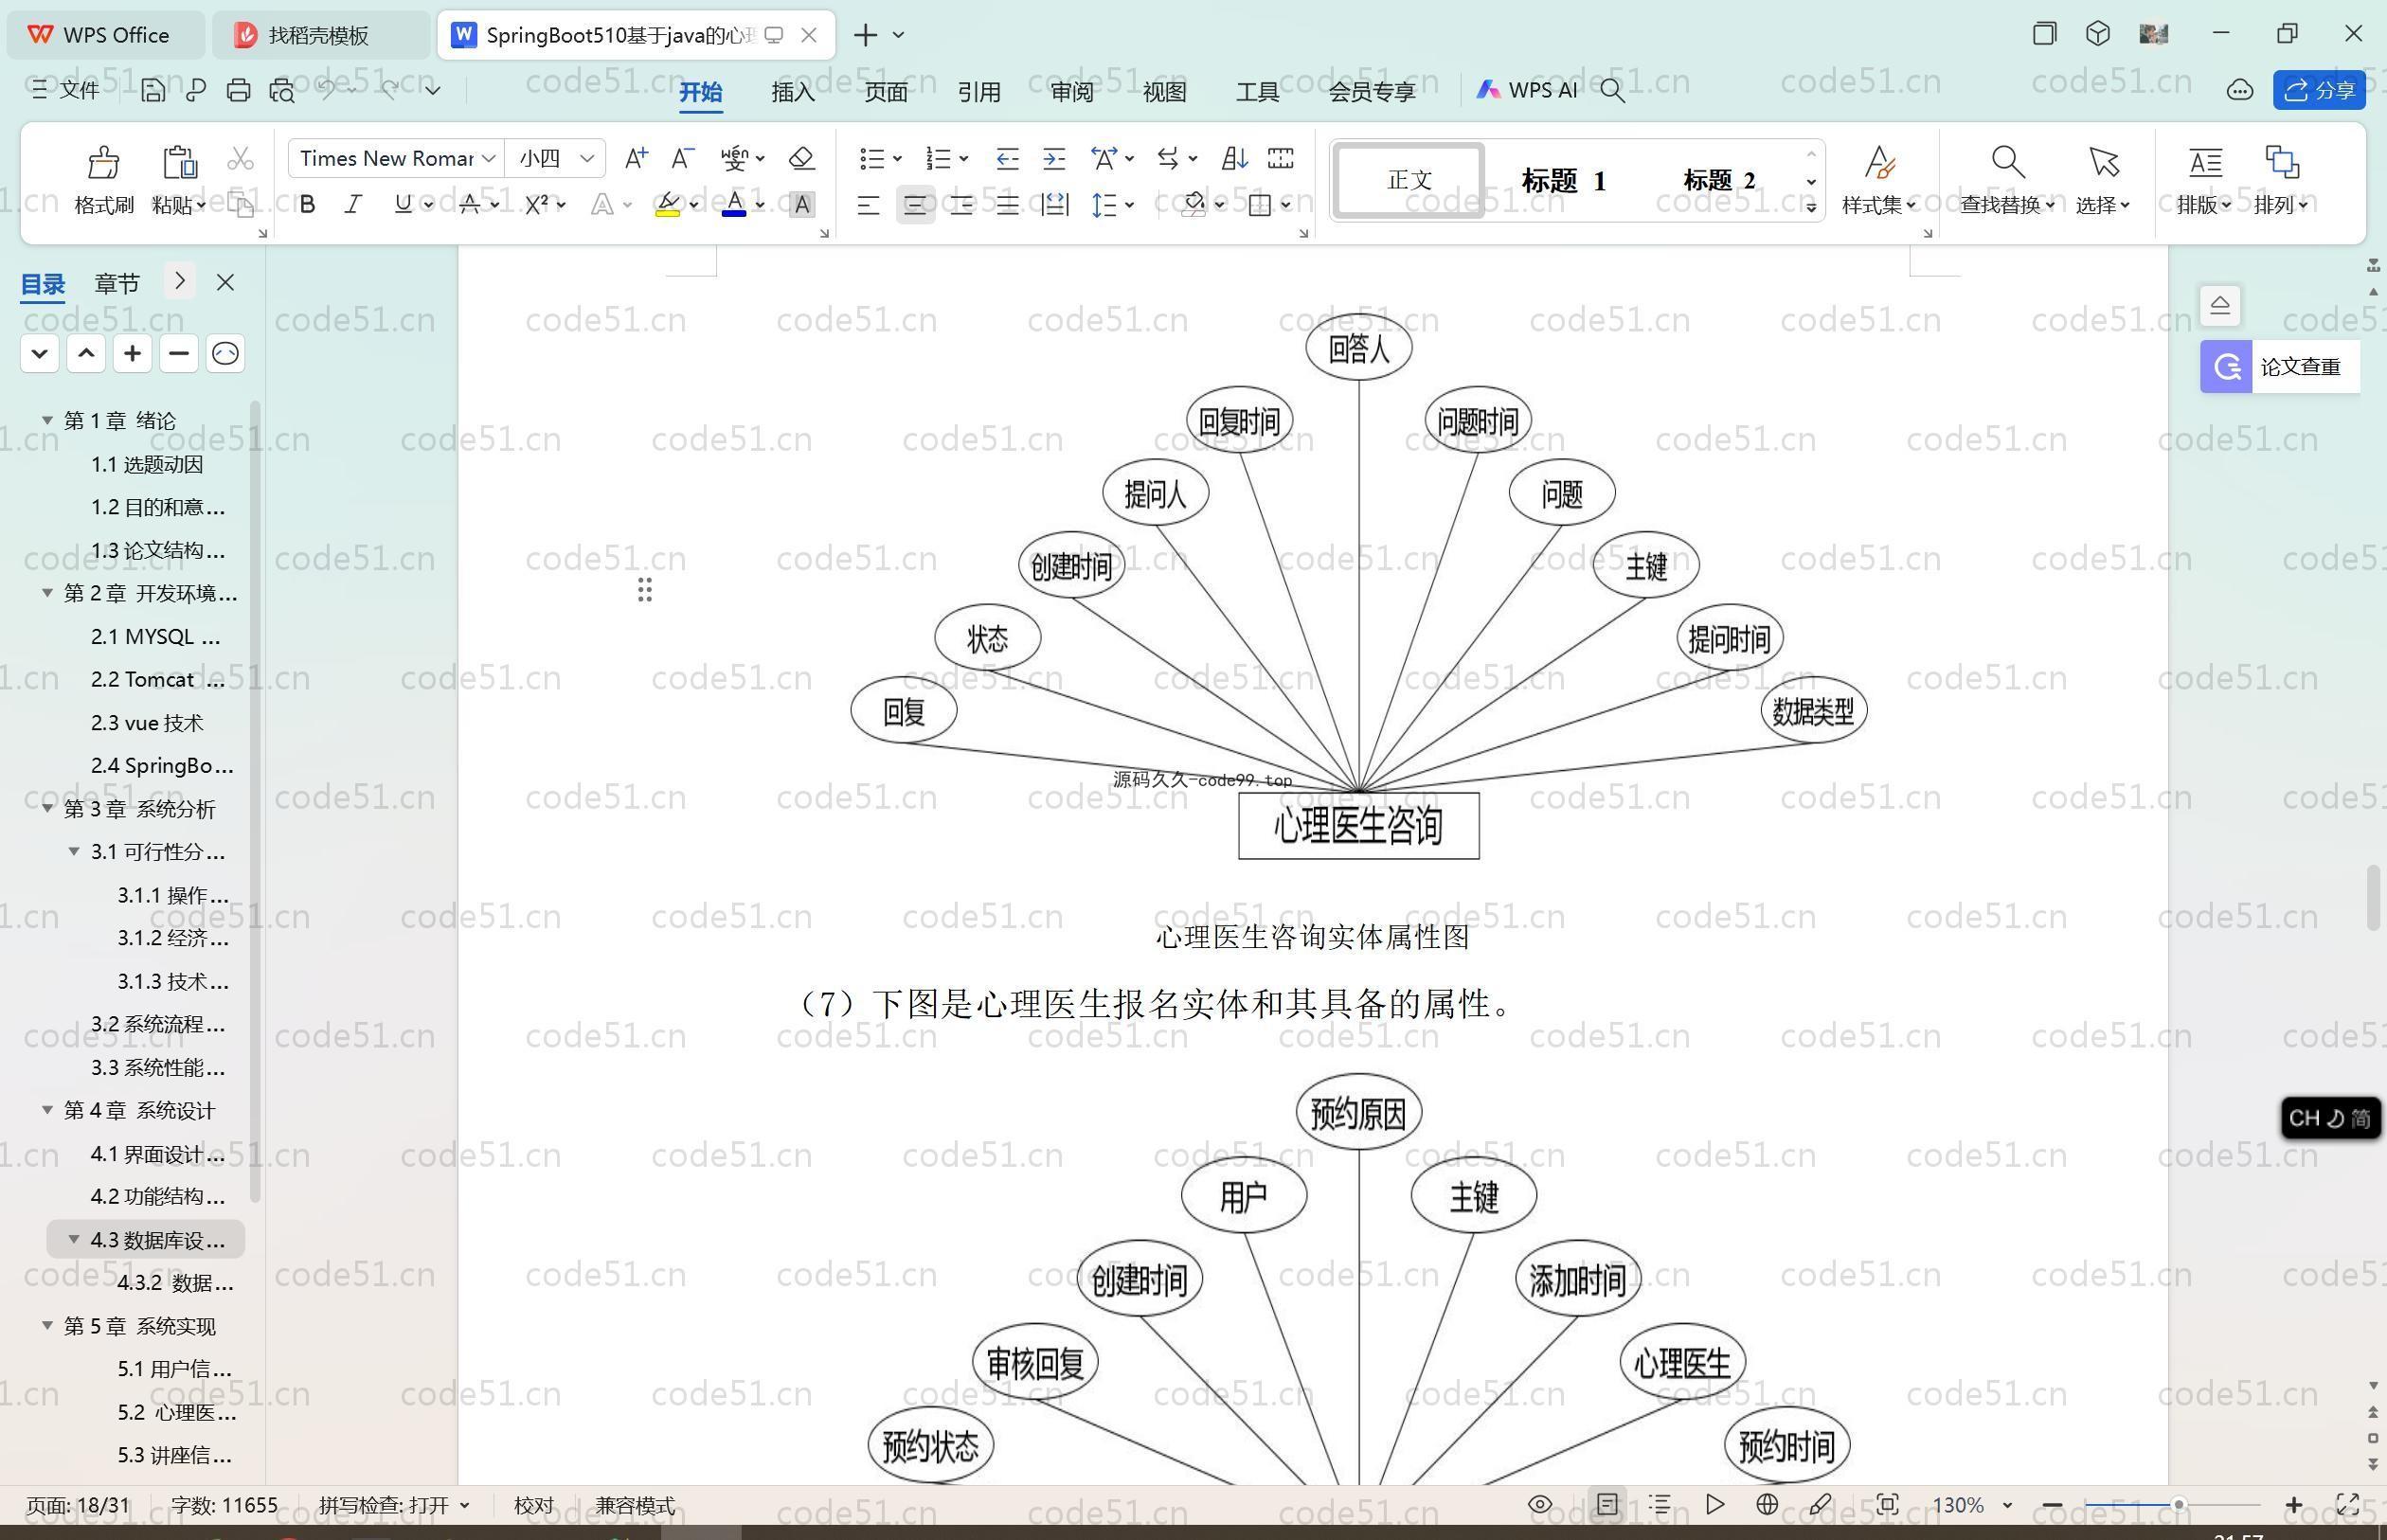Open the Times New Roman font dropdown
Screen dimensions: 2387x1540
point(489,159)
